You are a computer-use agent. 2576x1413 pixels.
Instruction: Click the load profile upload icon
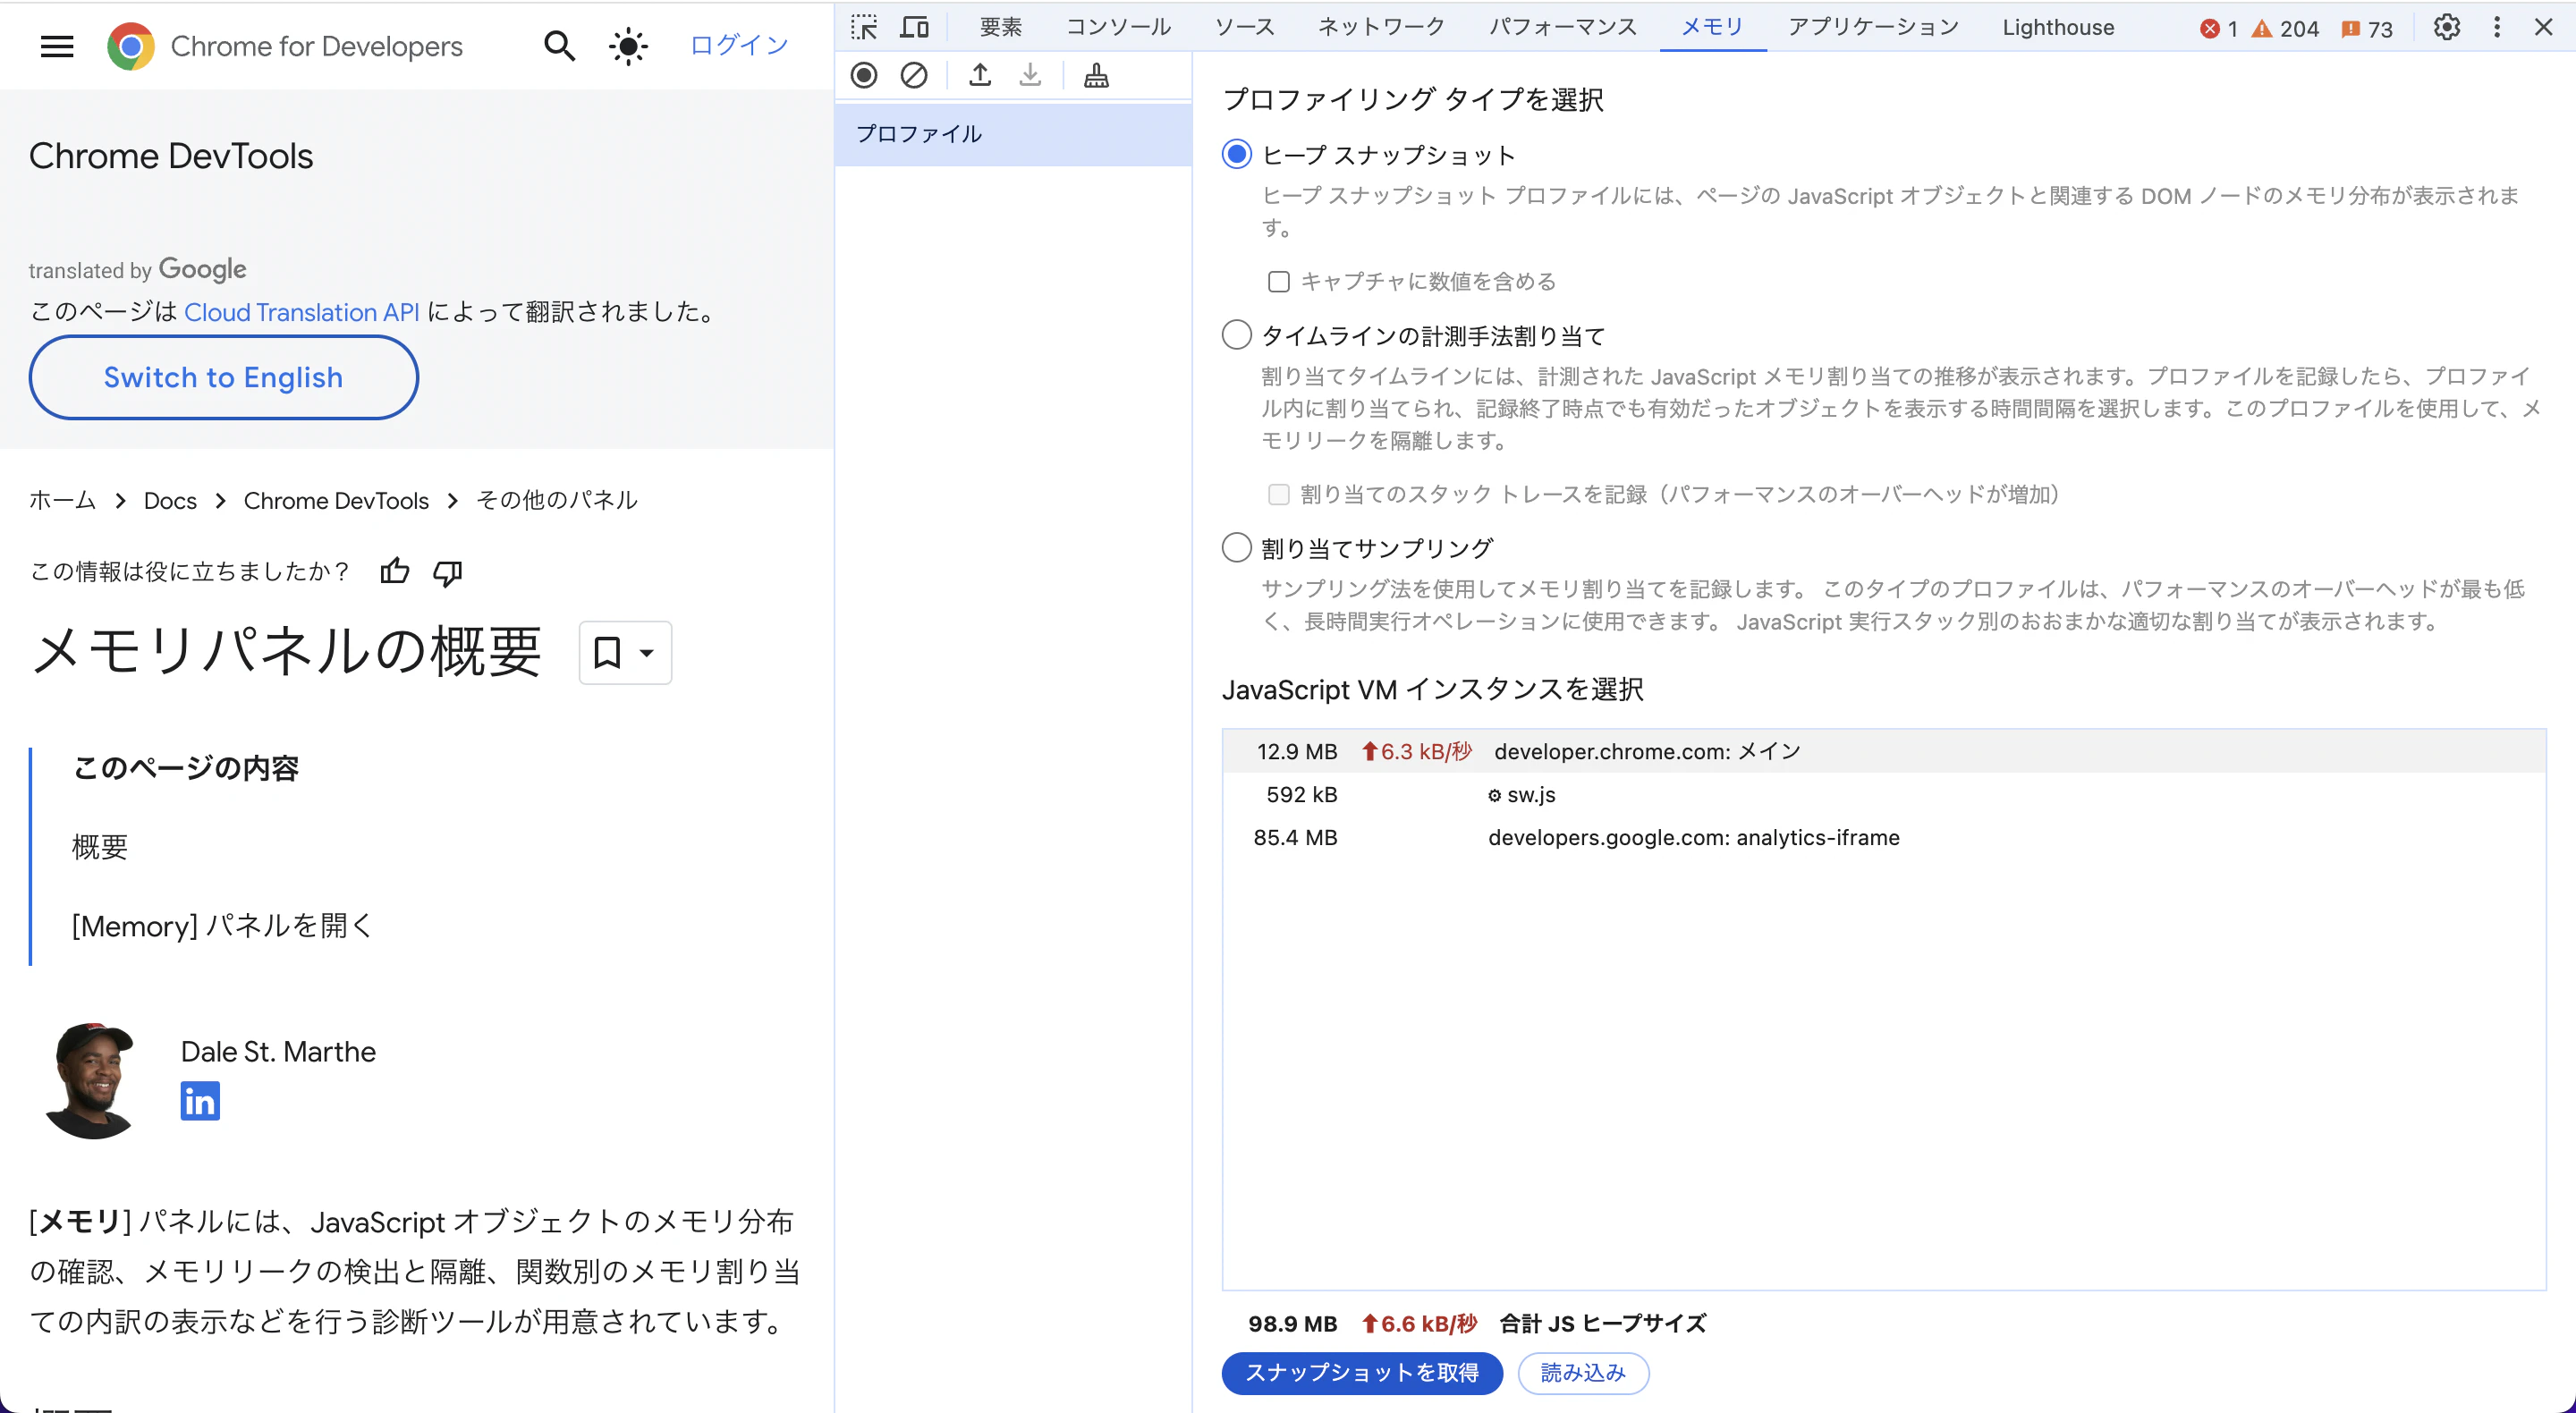coord(980,75)
